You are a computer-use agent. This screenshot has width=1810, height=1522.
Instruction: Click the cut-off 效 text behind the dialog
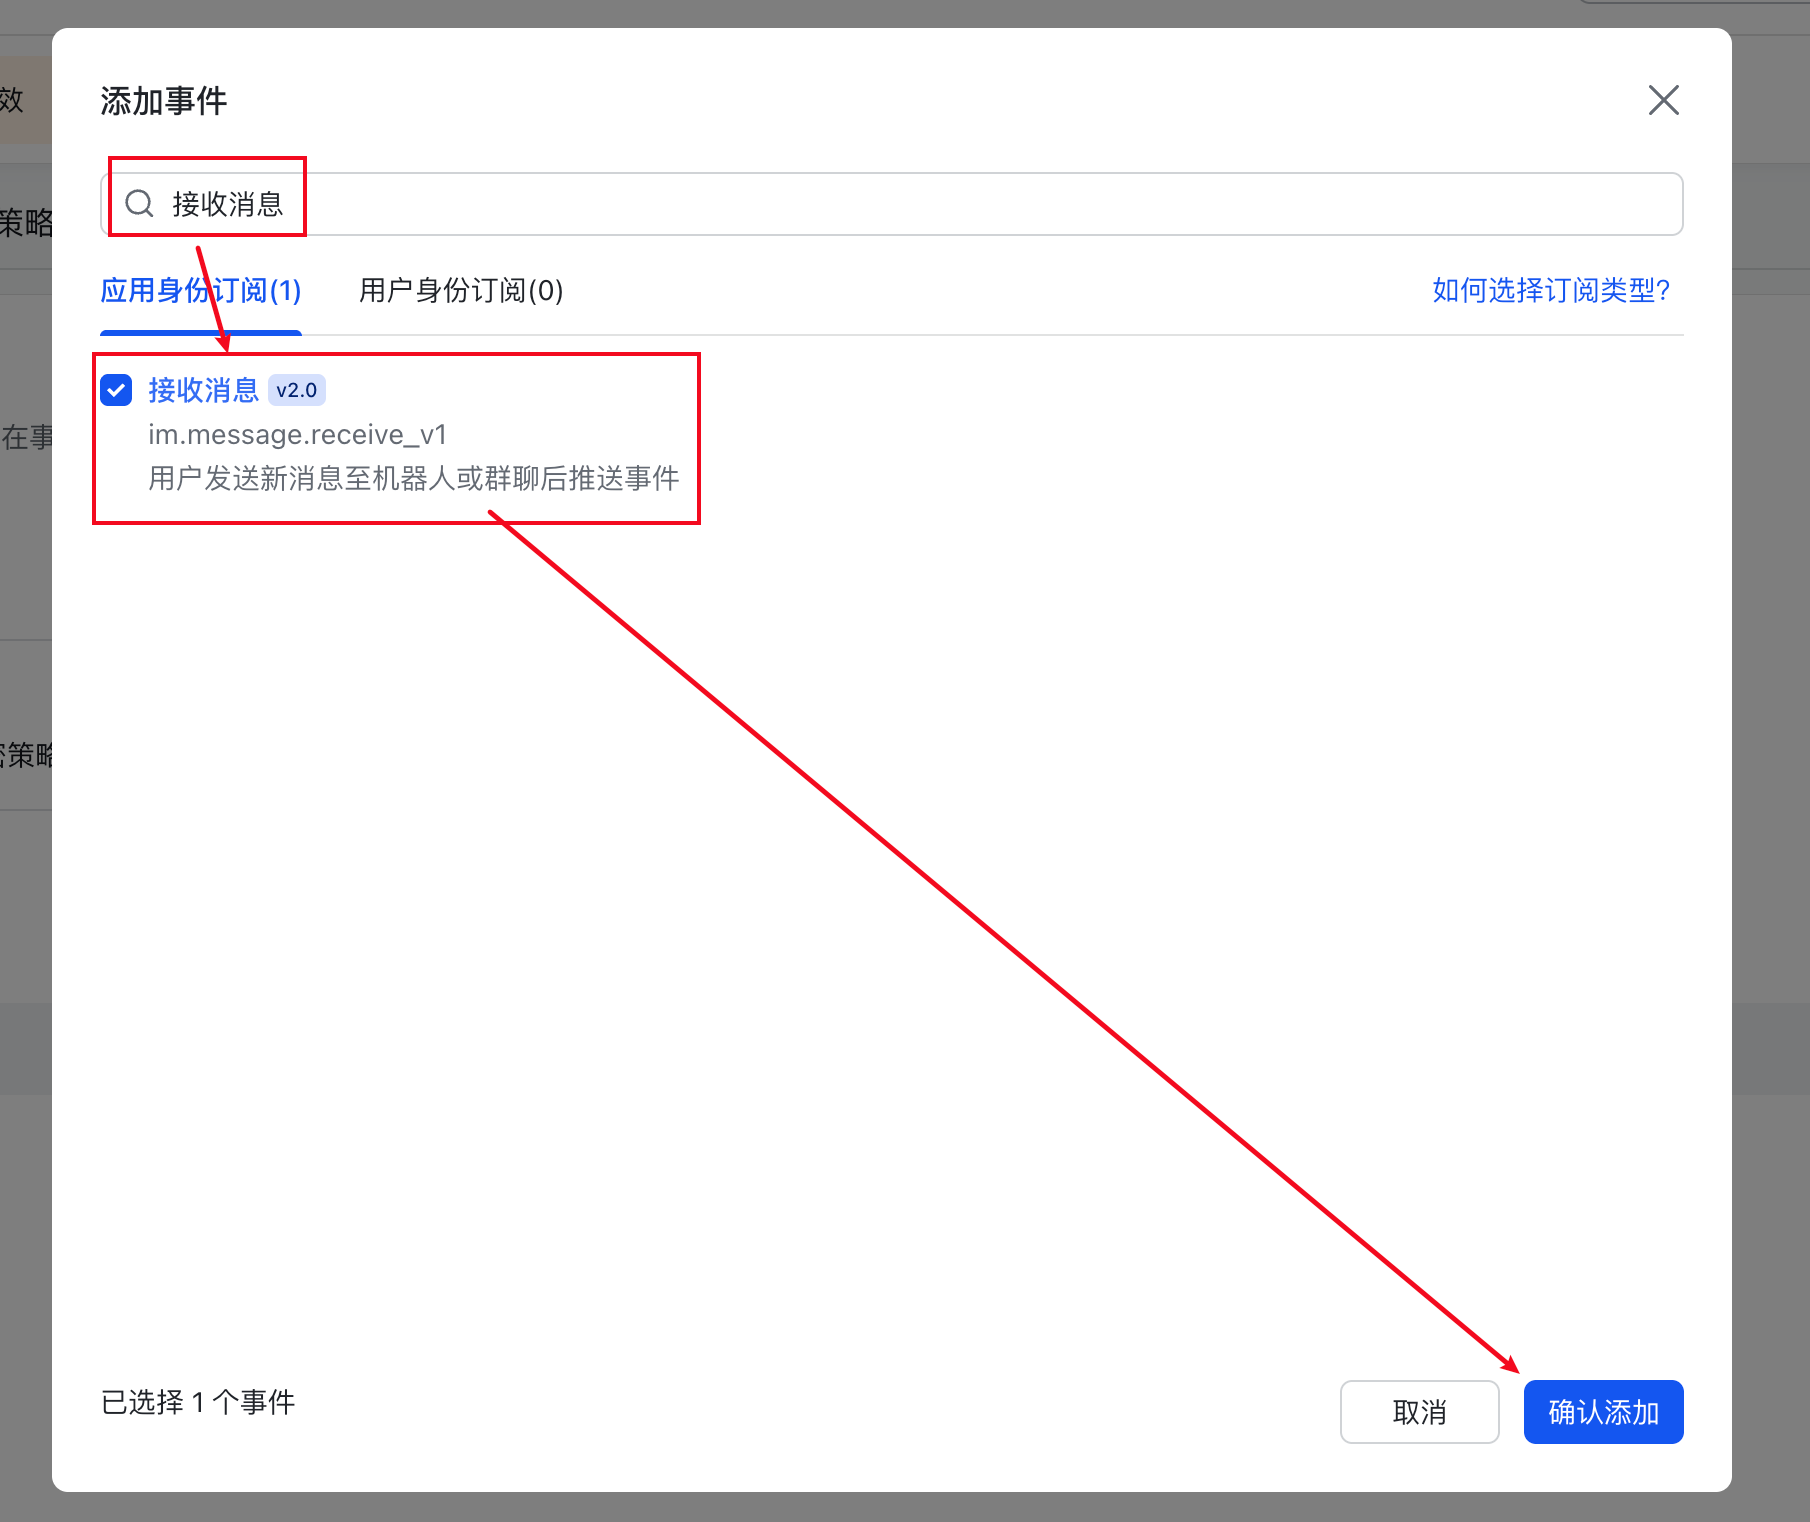coord(13,100)
